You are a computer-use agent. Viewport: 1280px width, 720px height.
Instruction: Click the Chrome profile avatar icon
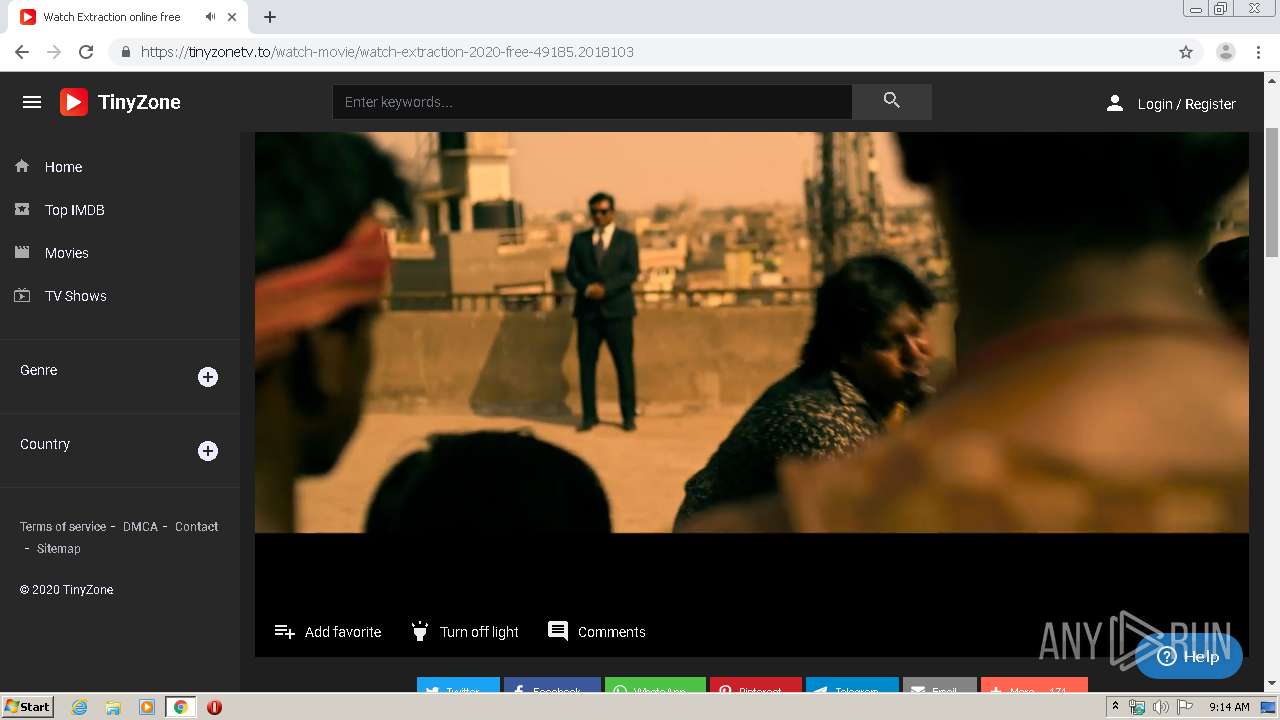(x=1226, y=52)
